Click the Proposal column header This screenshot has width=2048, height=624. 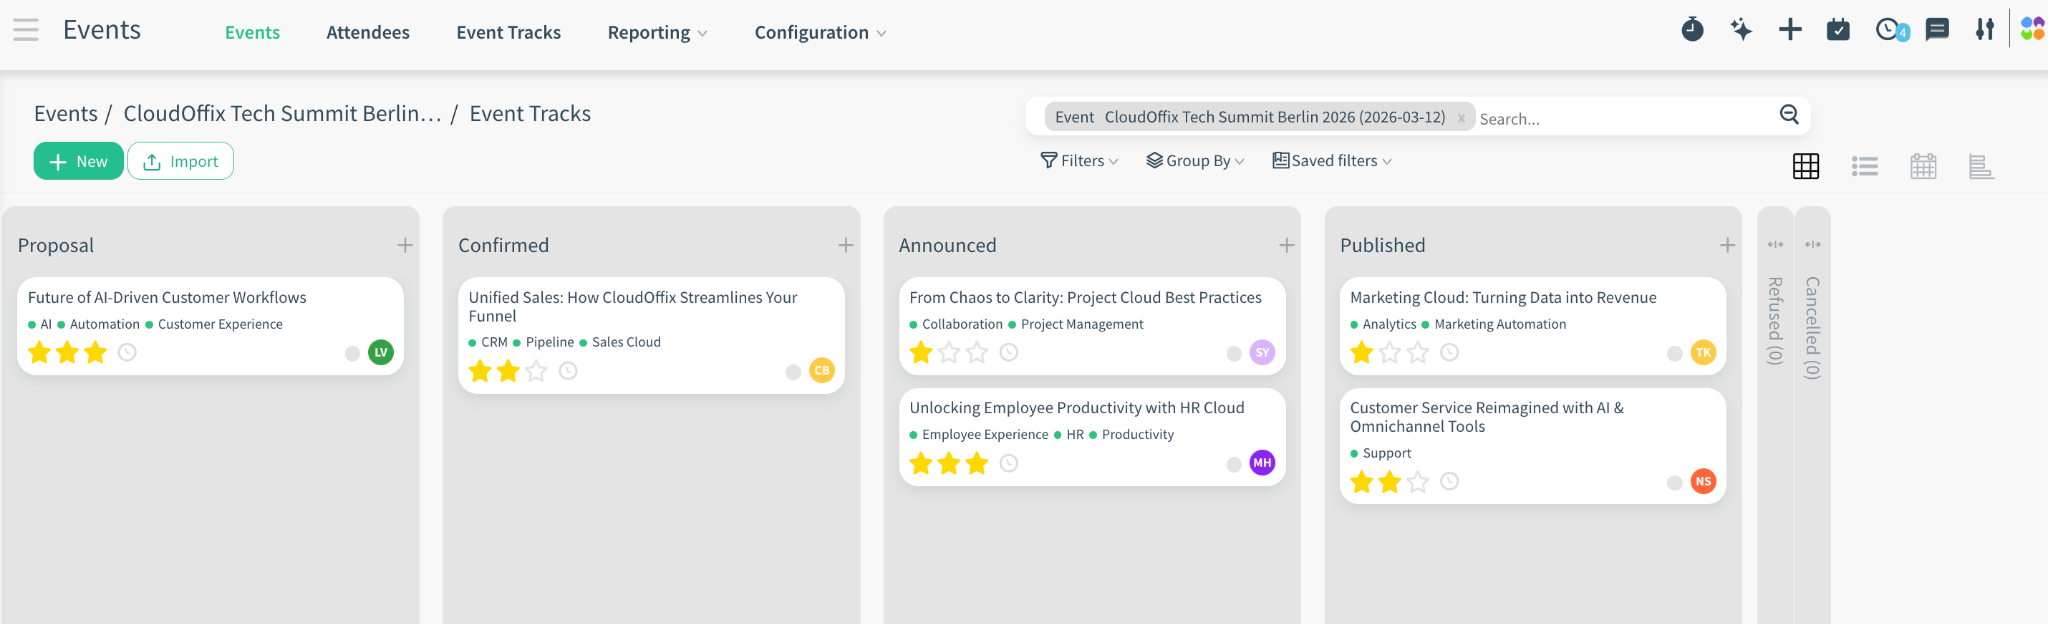click(56, 245)
